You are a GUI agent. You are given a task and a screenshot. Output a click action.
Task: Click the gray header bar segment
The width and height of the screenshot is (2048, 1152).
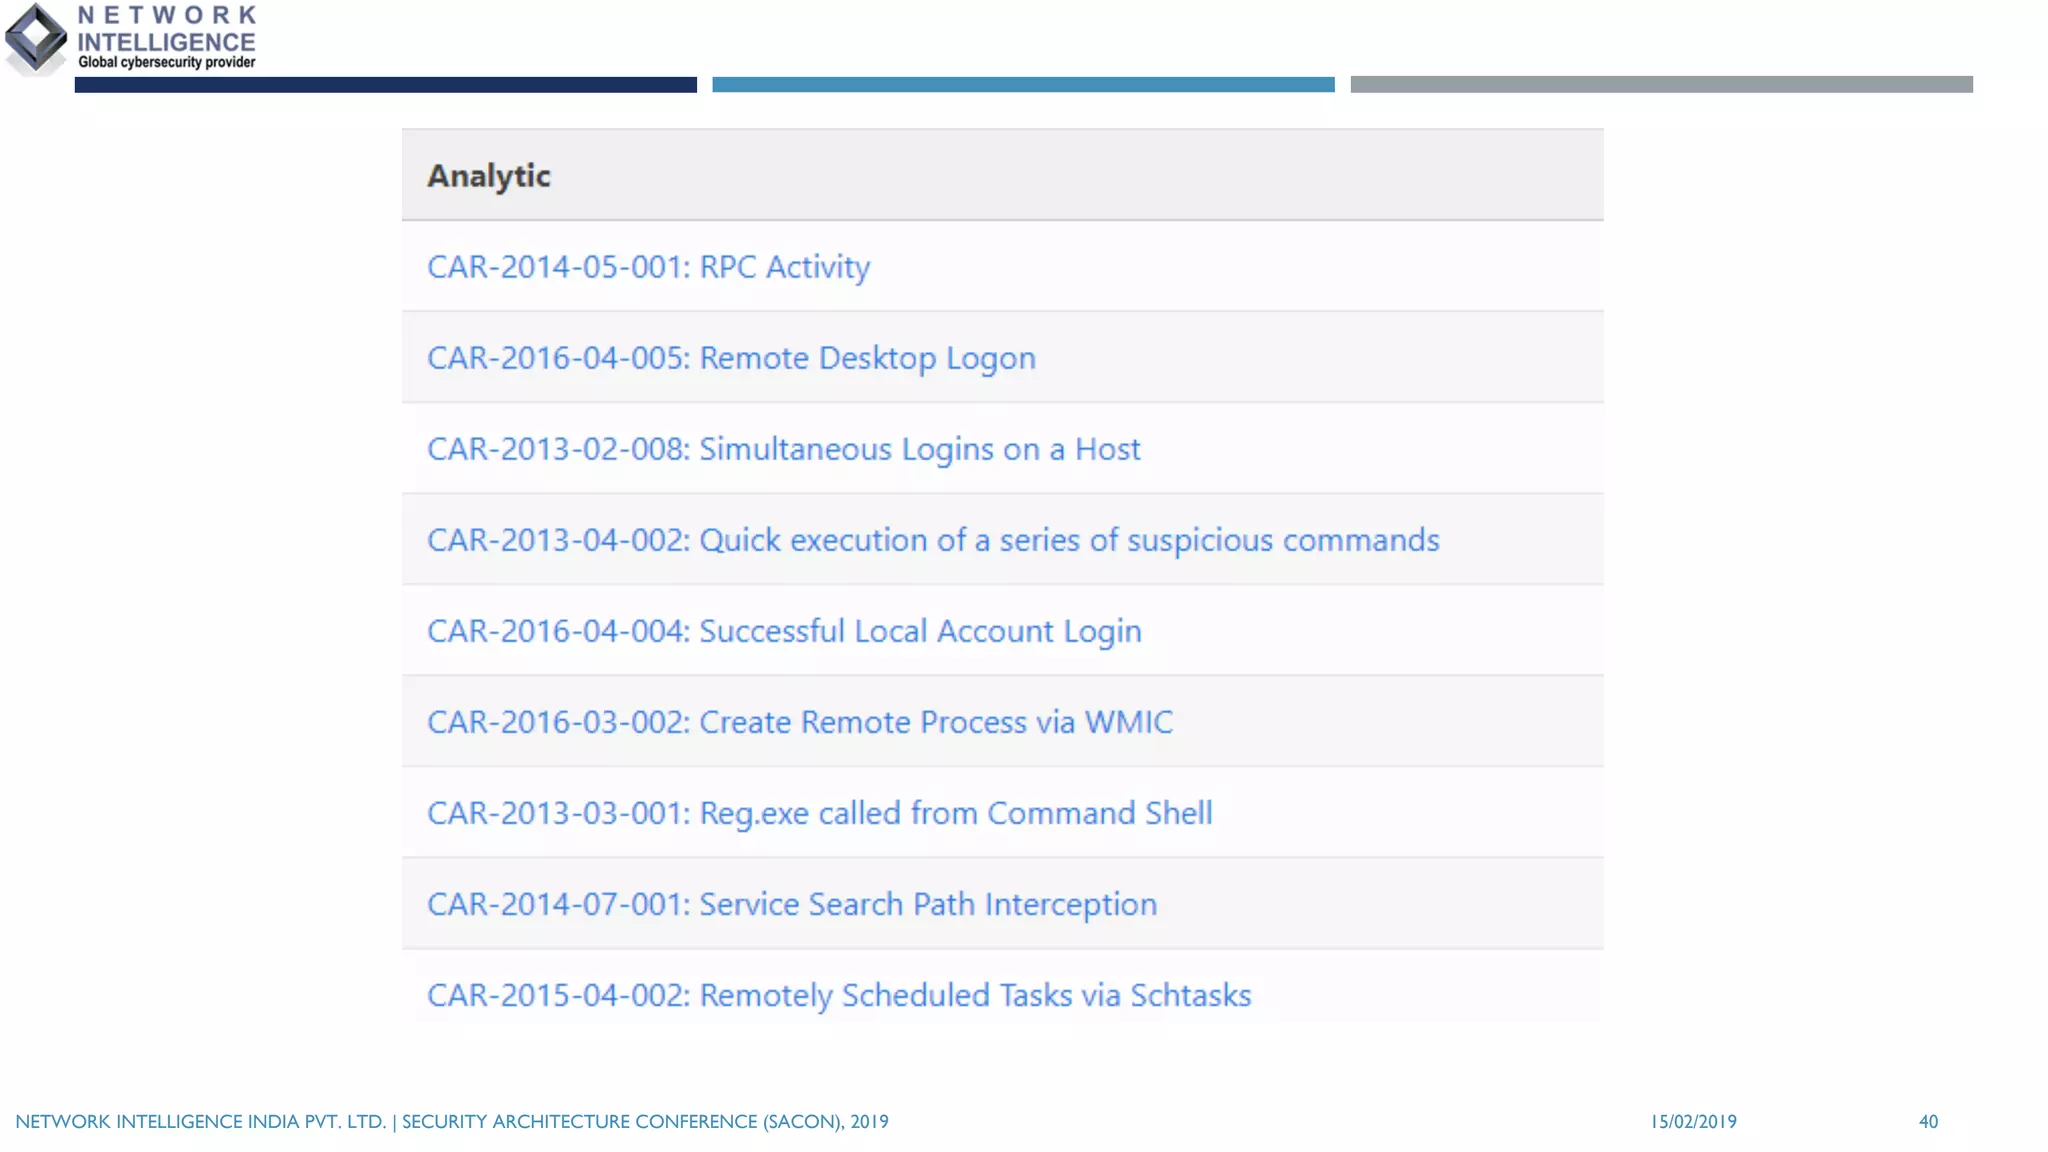pyautogui.click(x=1661, y=85)
